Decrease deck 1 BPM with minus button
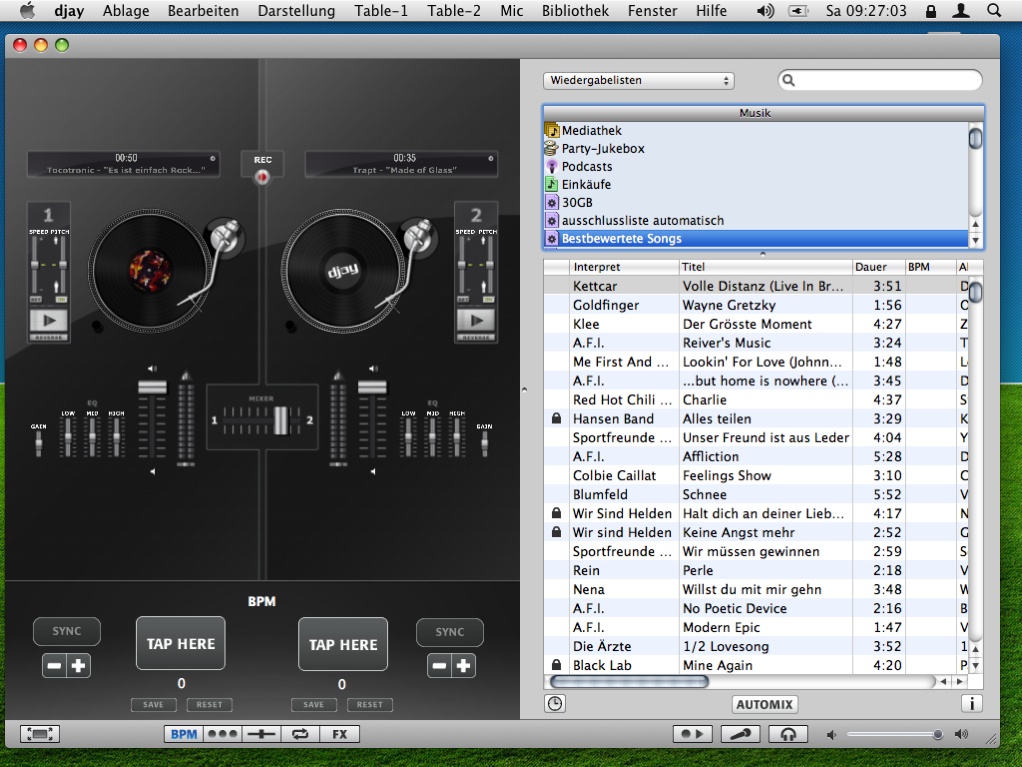Image resolution: width=1022 pixels, height=767 pixels. (x=55, y=665)
